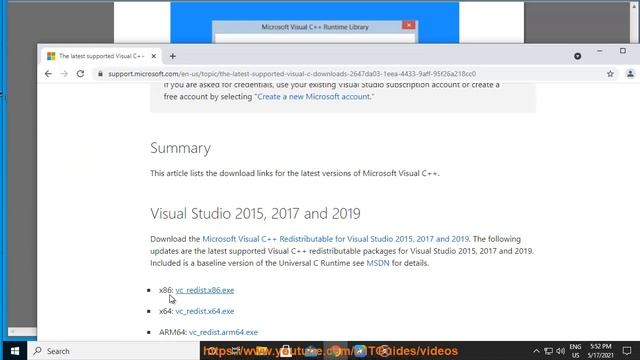Click the padlock site info icon
This screenshot has height=360, width=640.
(x=100, y=74)
